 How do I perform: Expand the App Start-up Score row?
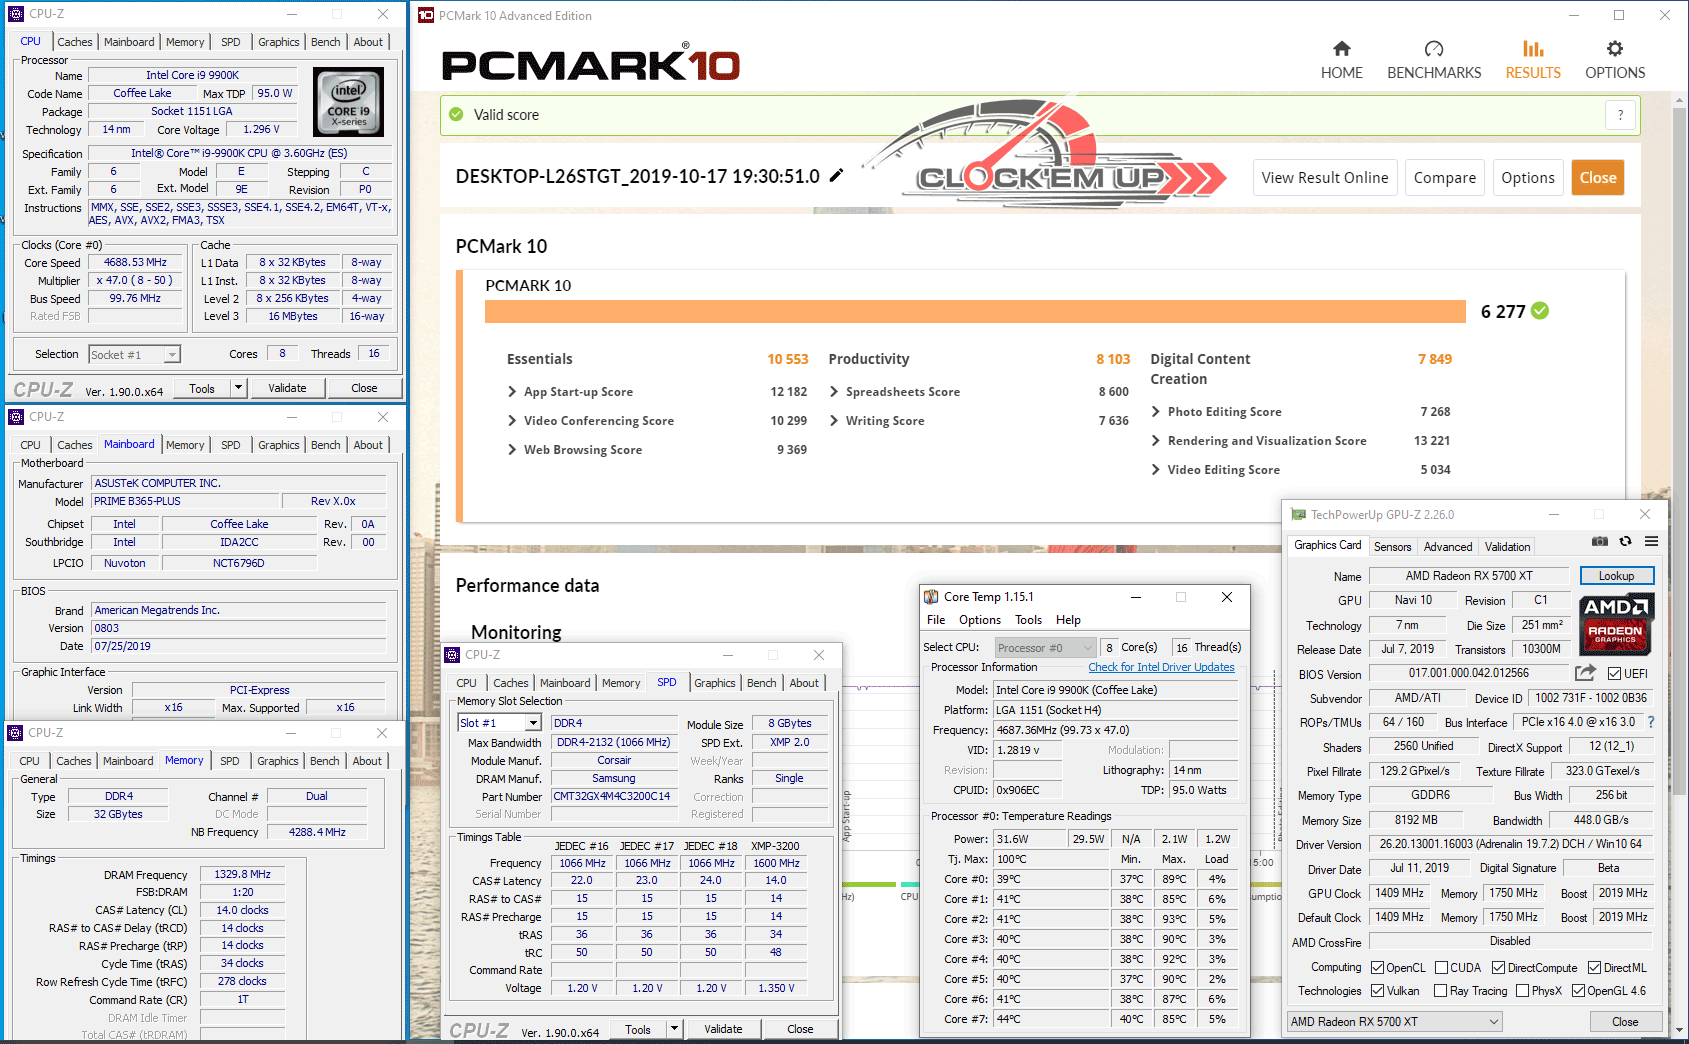[x=513, y=392]
